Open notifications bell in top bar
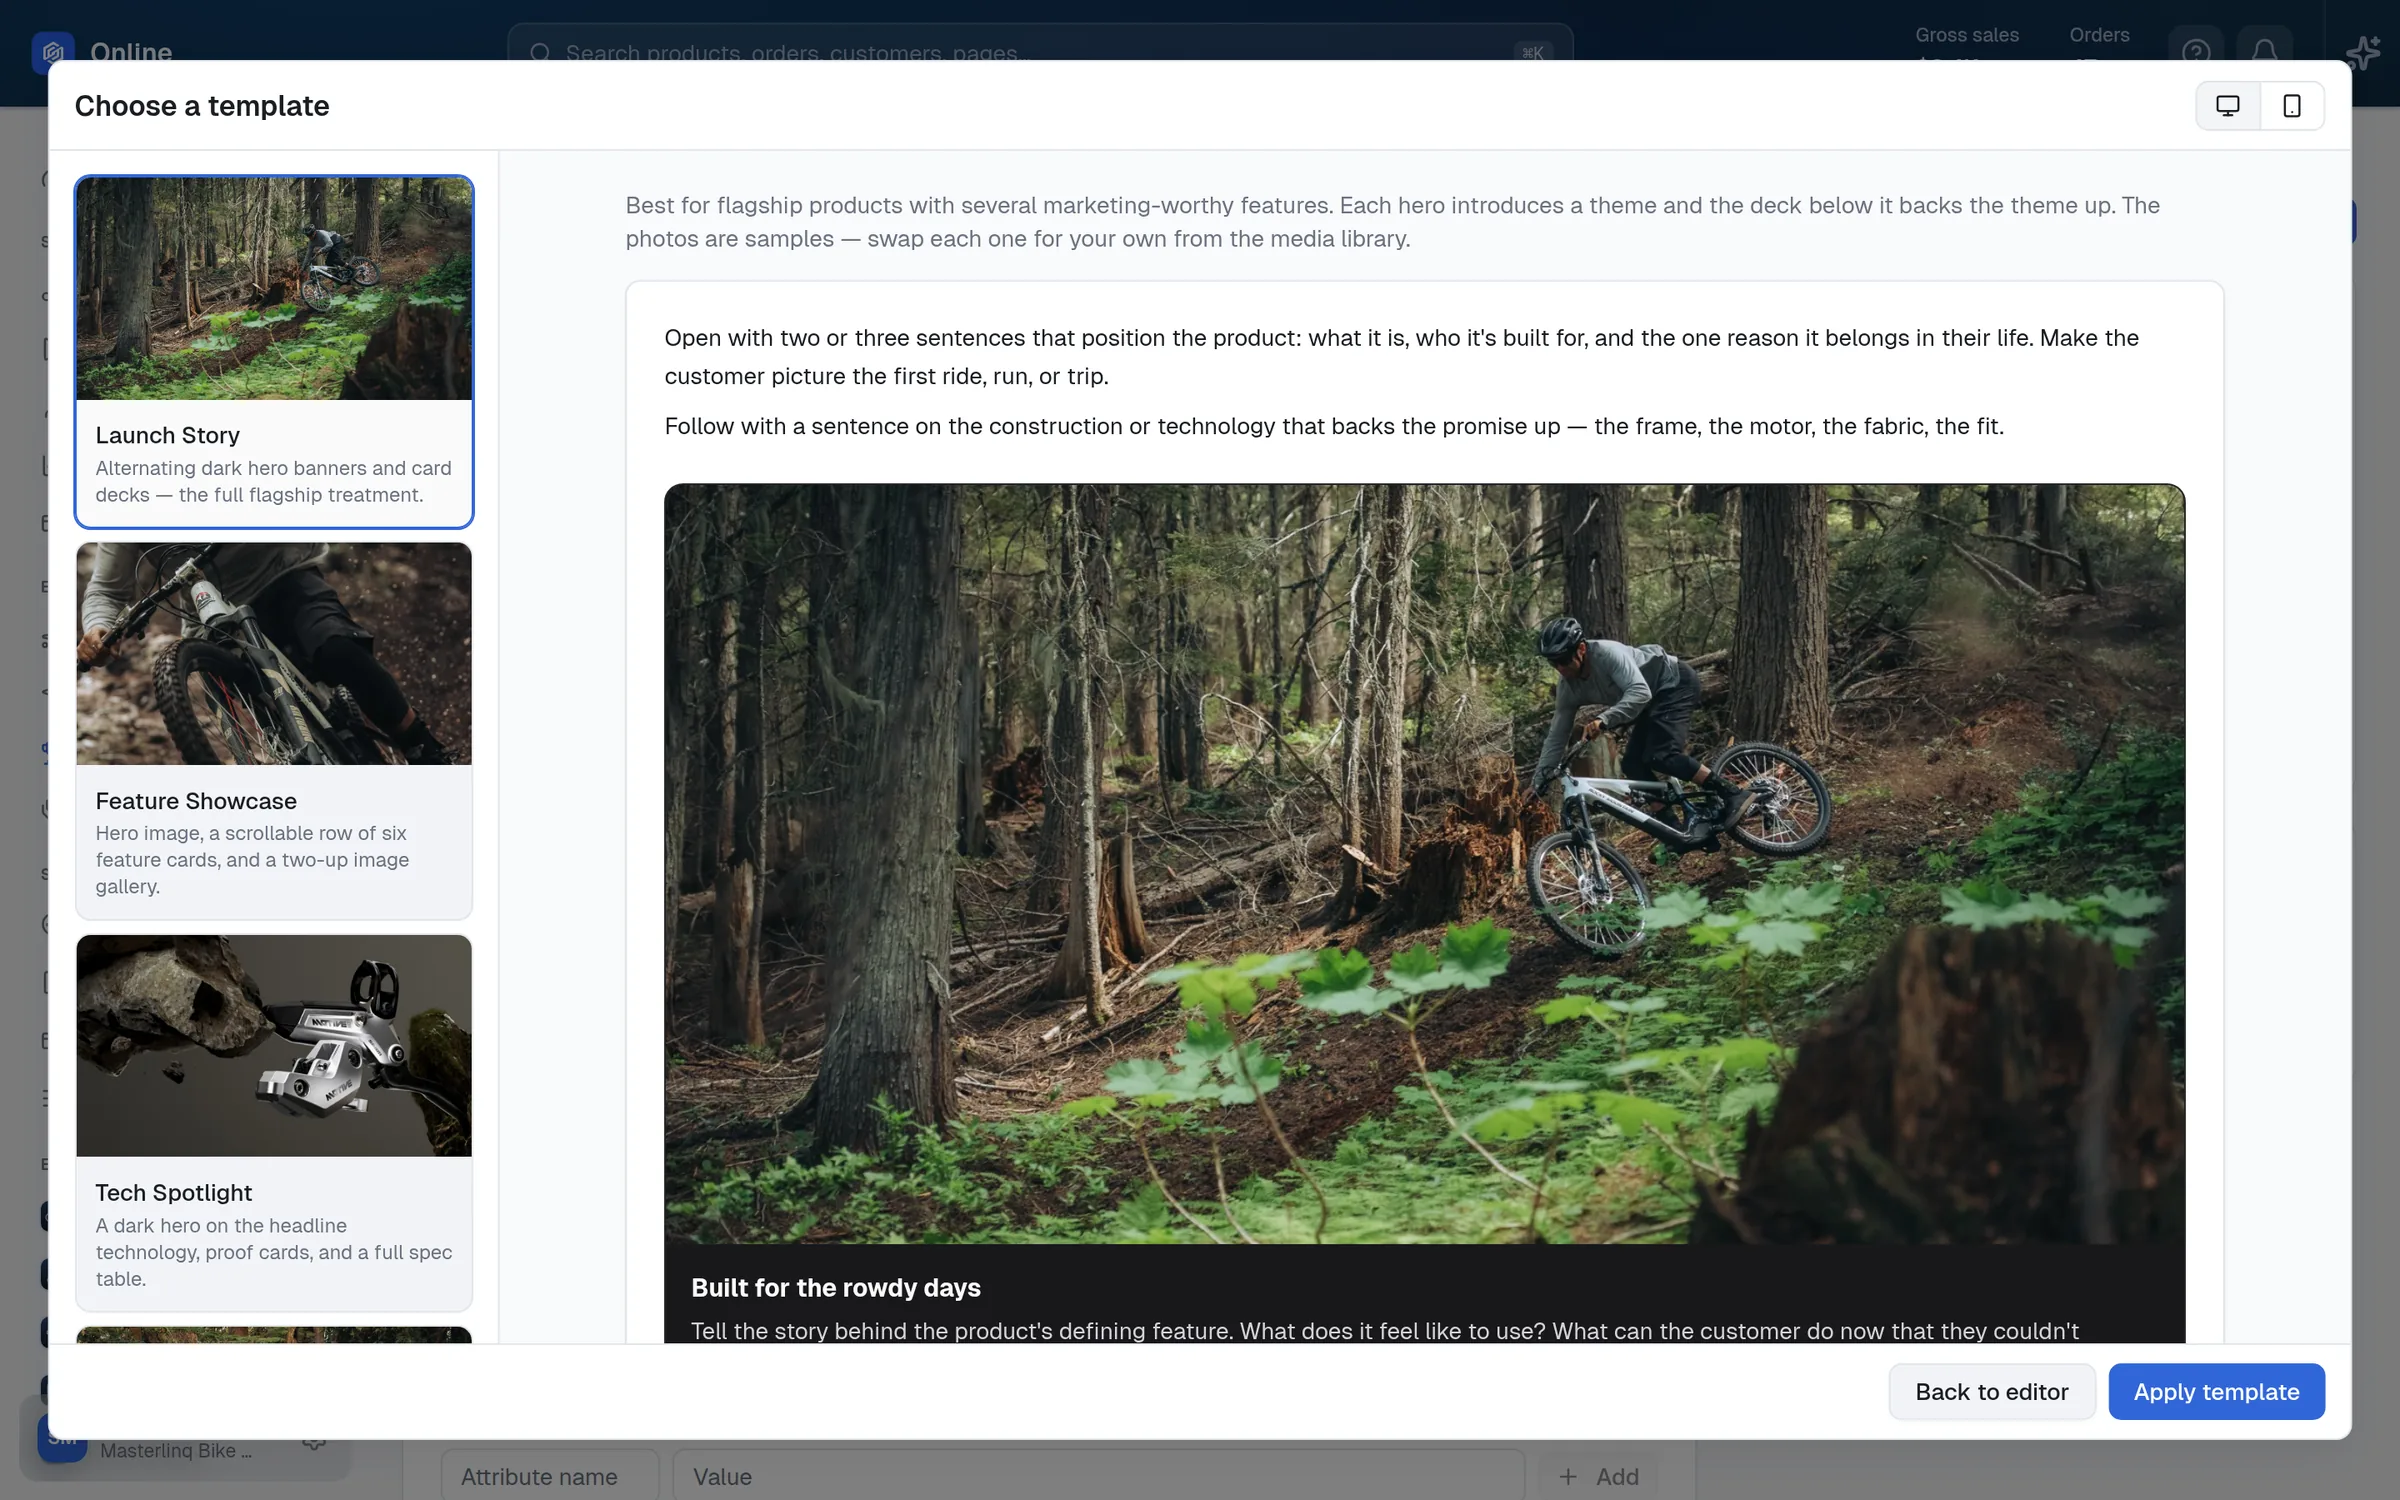 (x=2265, y=50)
